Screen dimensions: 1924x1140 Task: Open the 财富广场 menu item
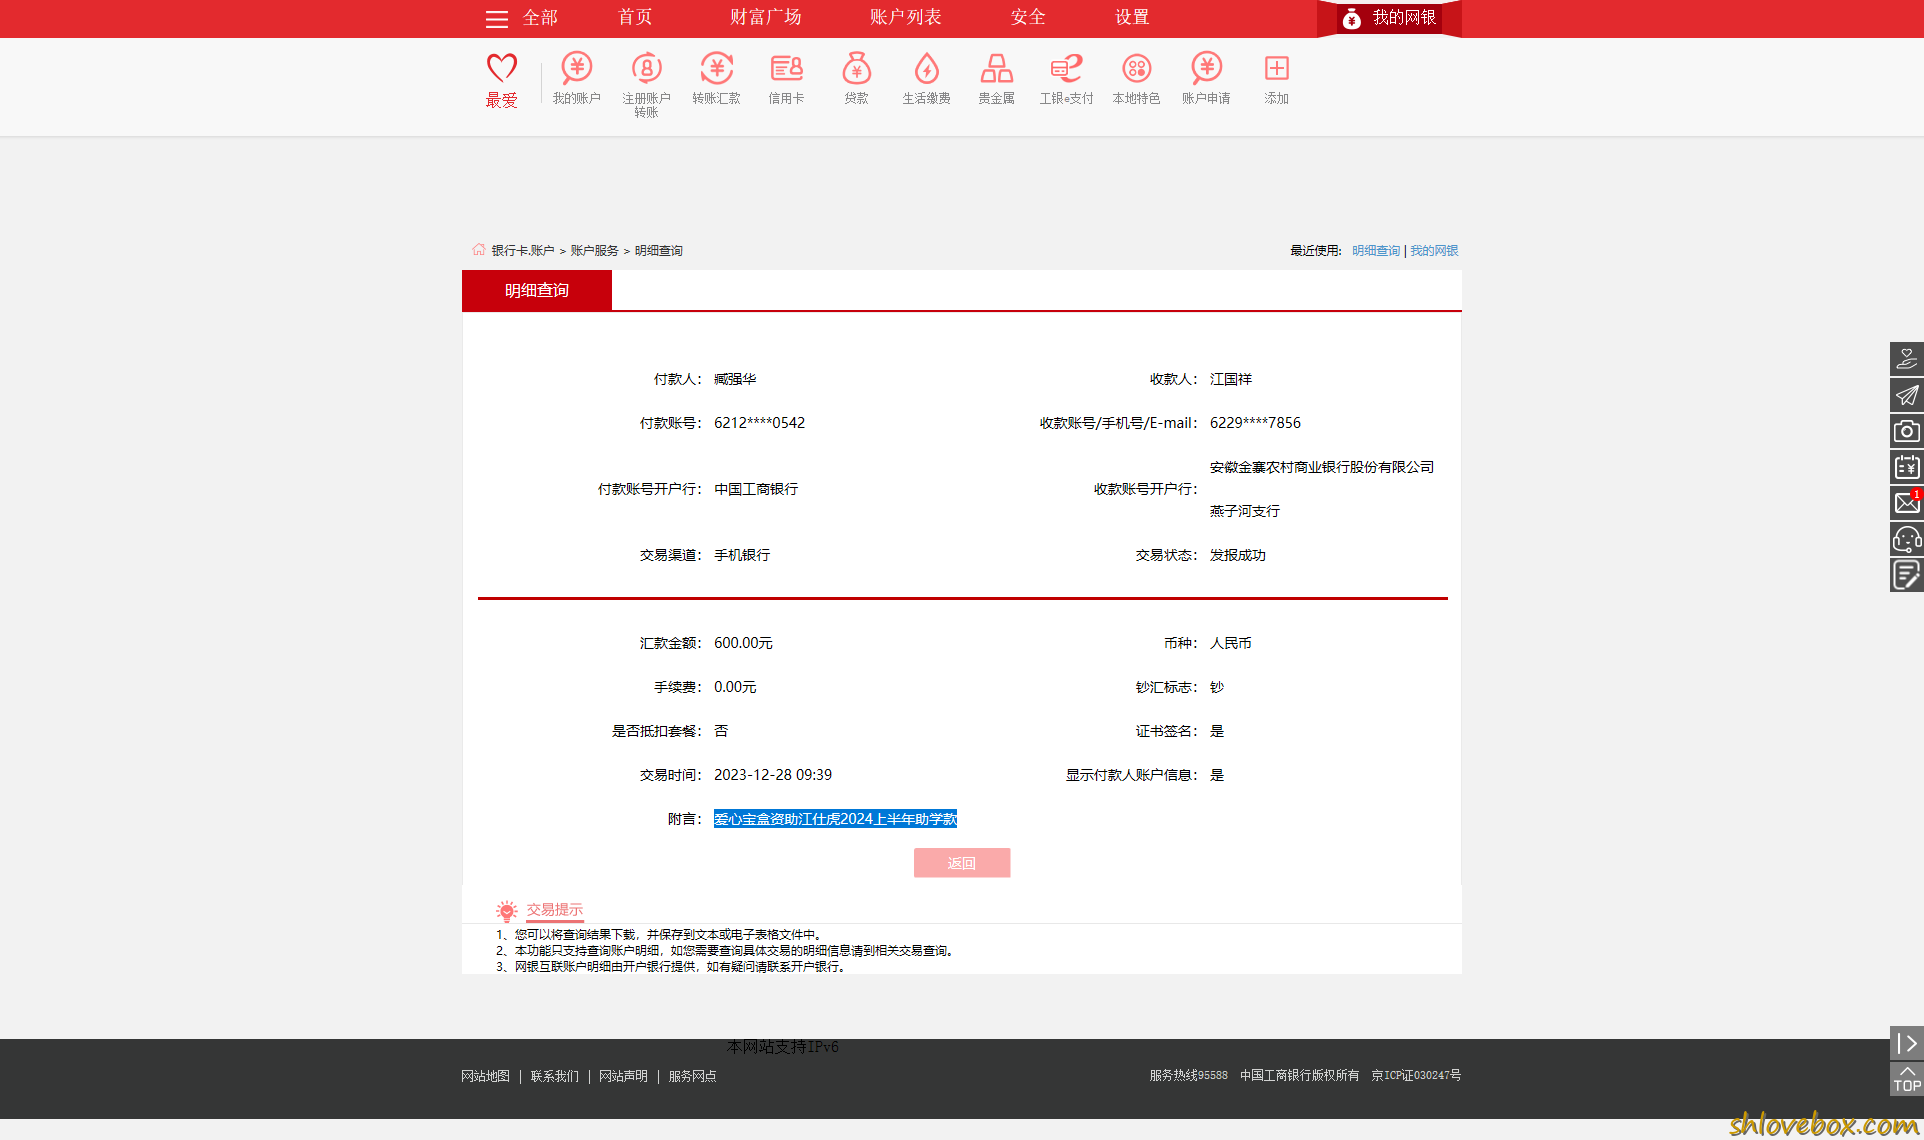[x=765, y=17]
